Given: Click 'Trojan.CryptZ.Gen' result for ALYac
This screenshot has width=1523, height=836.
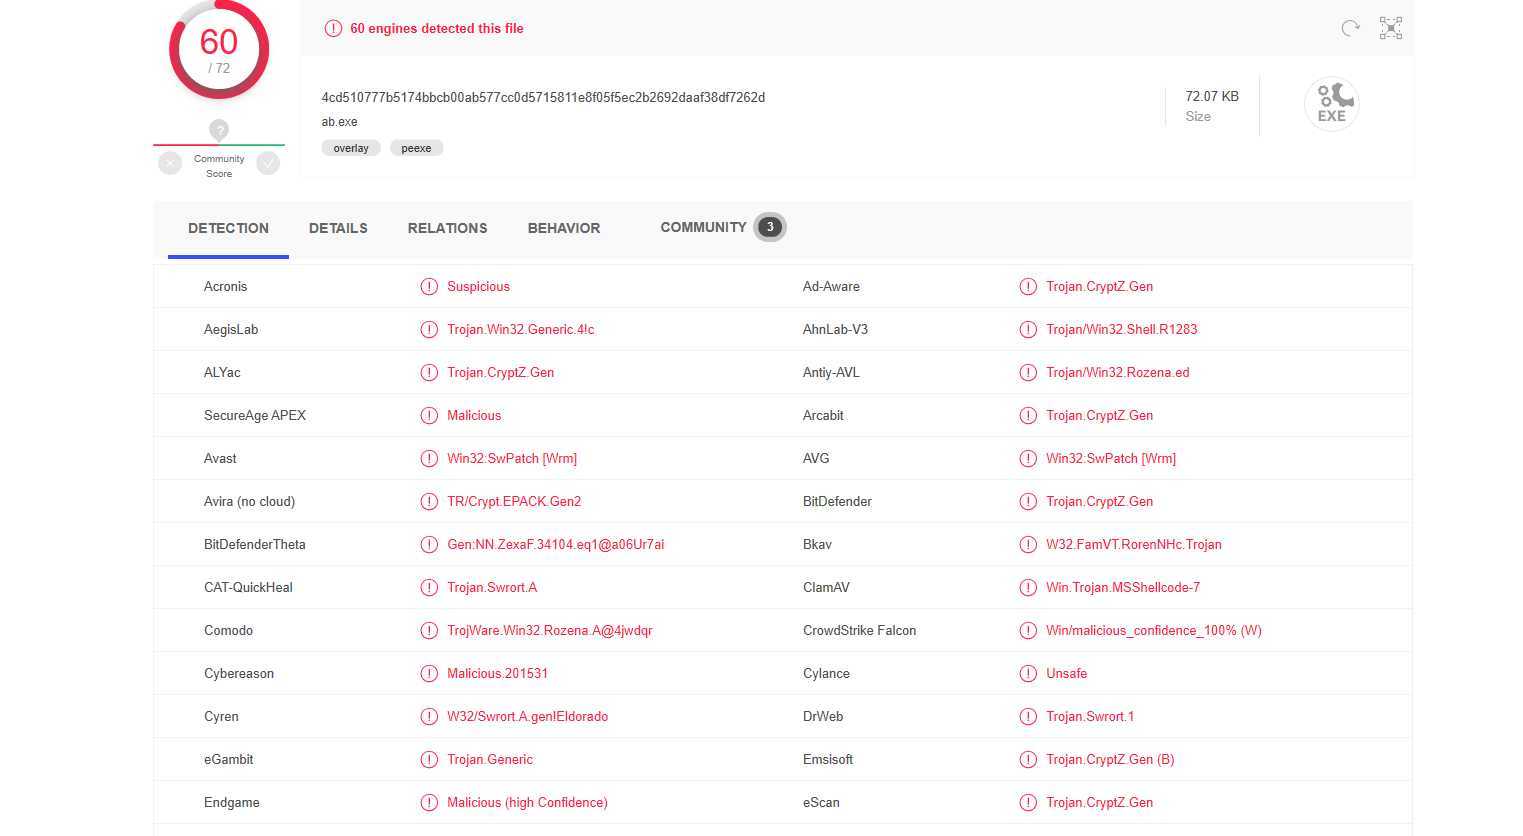Looking at the screenshot, I should (x=500, y=372).
